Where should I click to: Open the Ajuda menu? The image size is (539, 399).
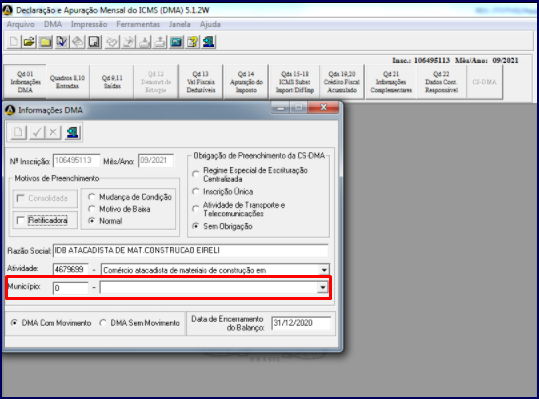(x=210, y=24)
